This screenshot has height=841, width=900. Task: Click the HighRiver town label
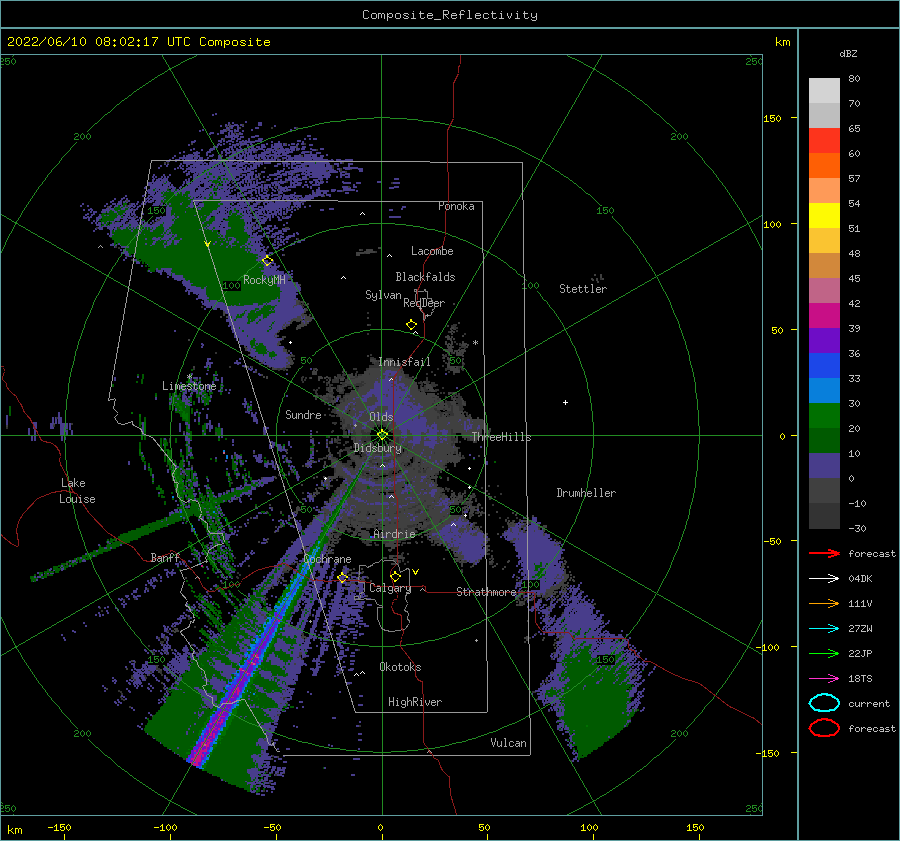click(x=415, y=702)
